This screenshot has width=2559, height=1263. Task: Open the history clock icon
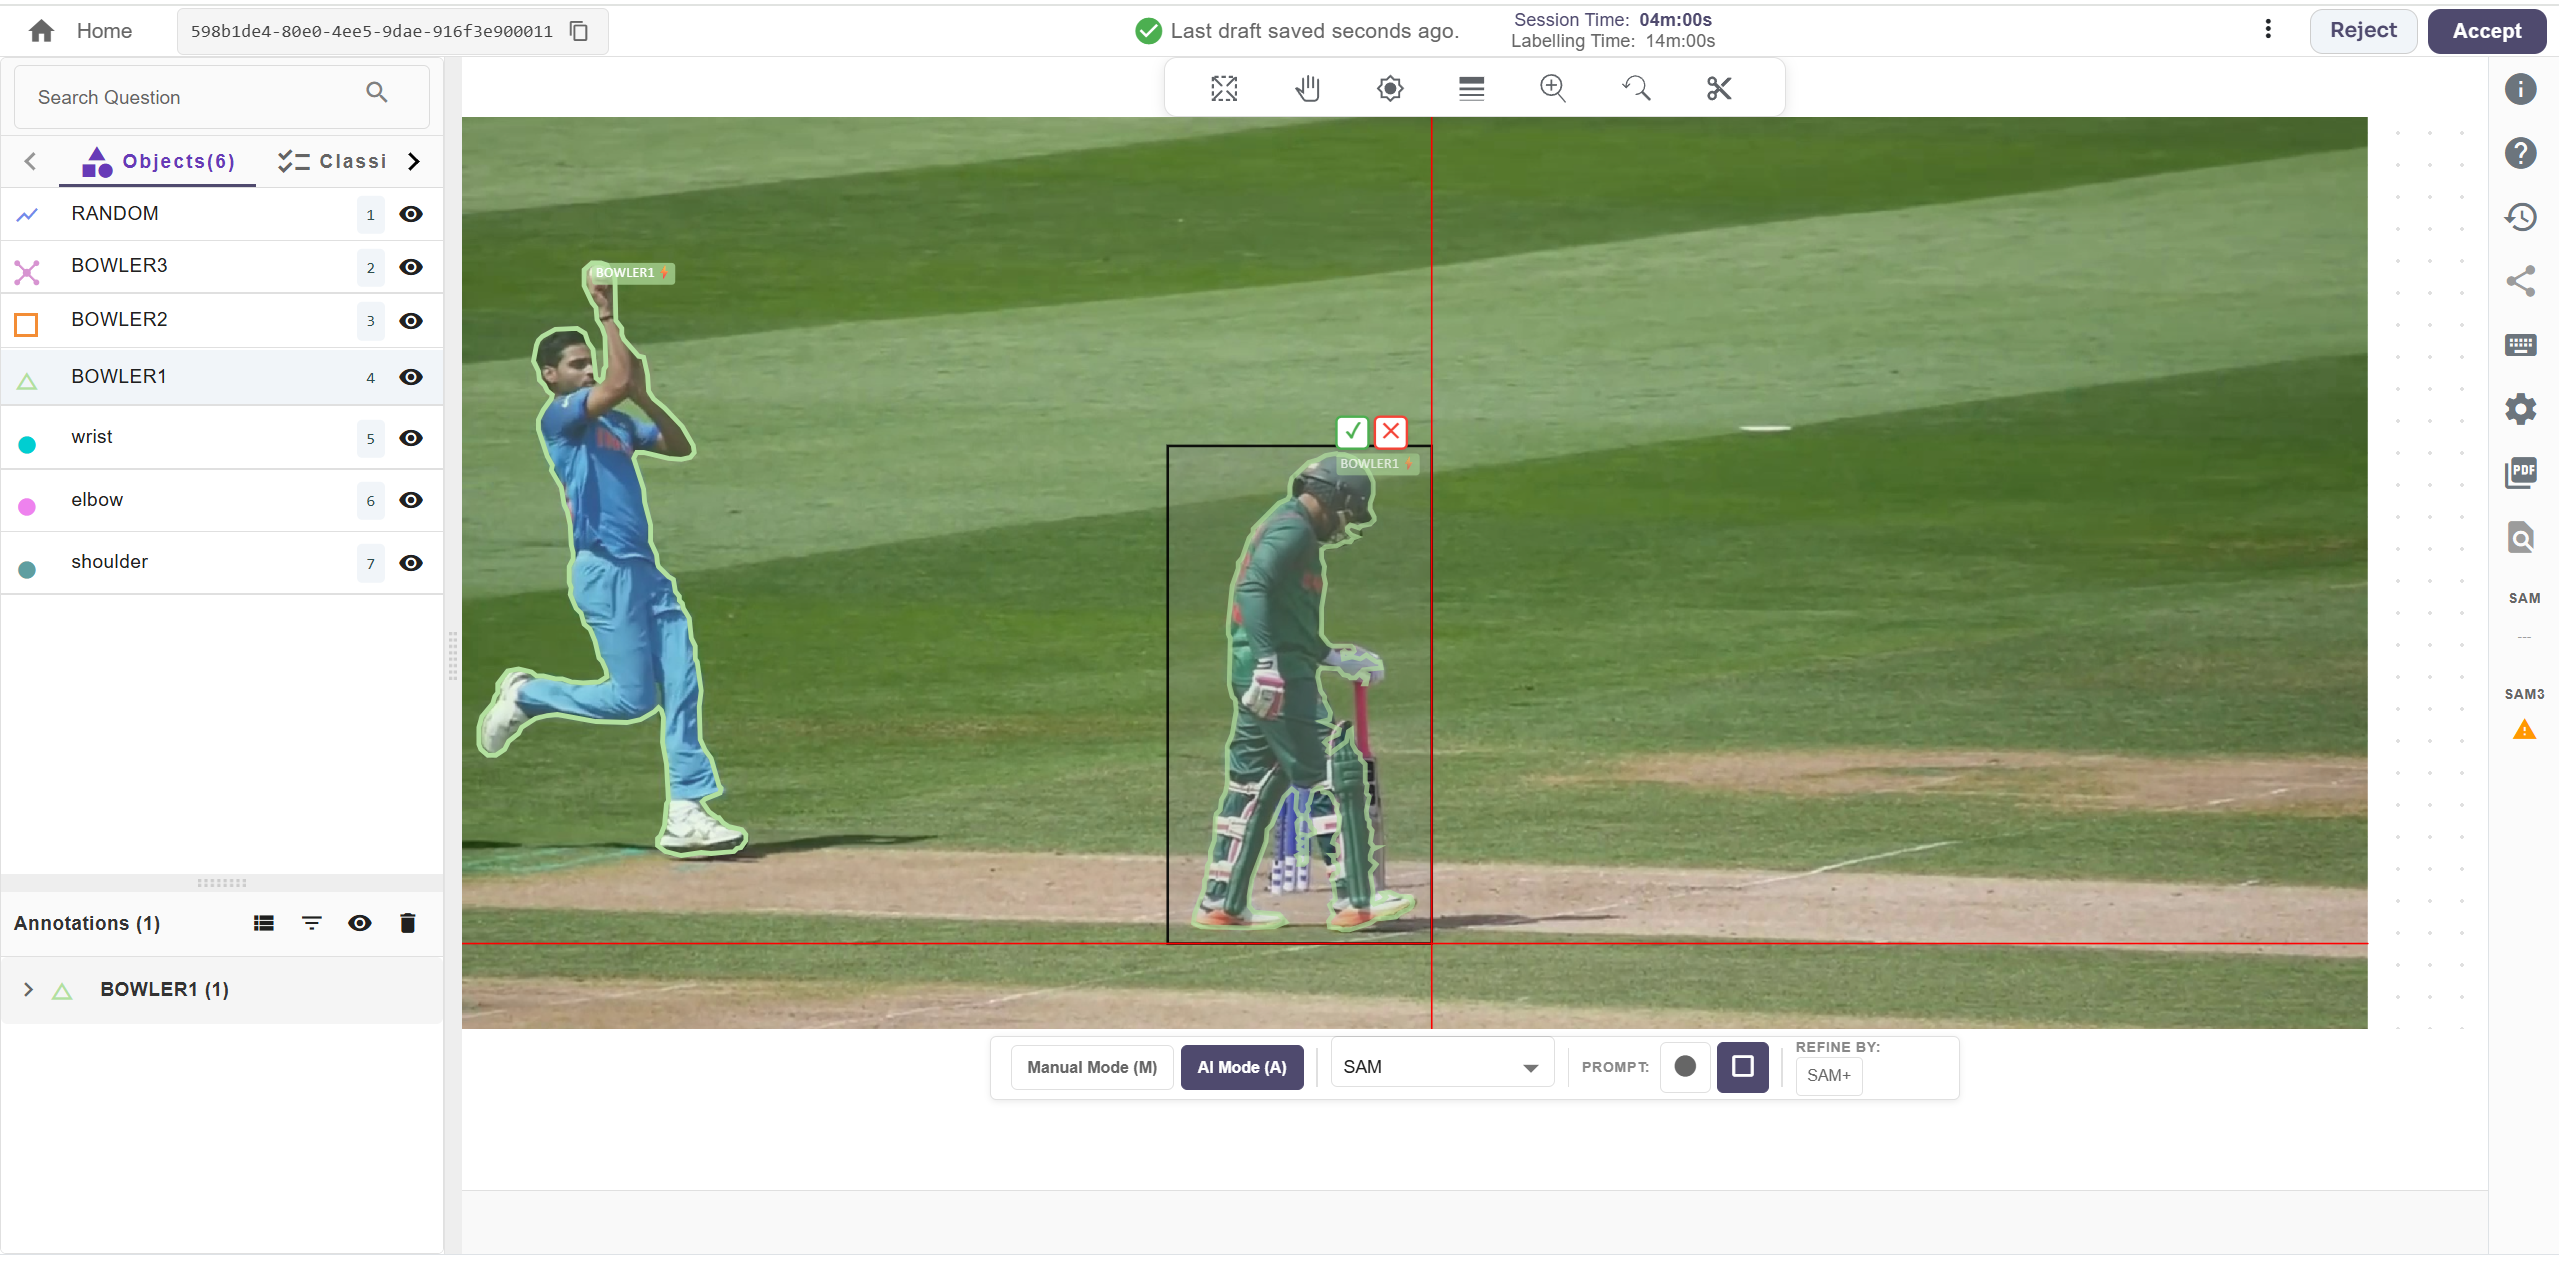click(x=2520, y=217)
